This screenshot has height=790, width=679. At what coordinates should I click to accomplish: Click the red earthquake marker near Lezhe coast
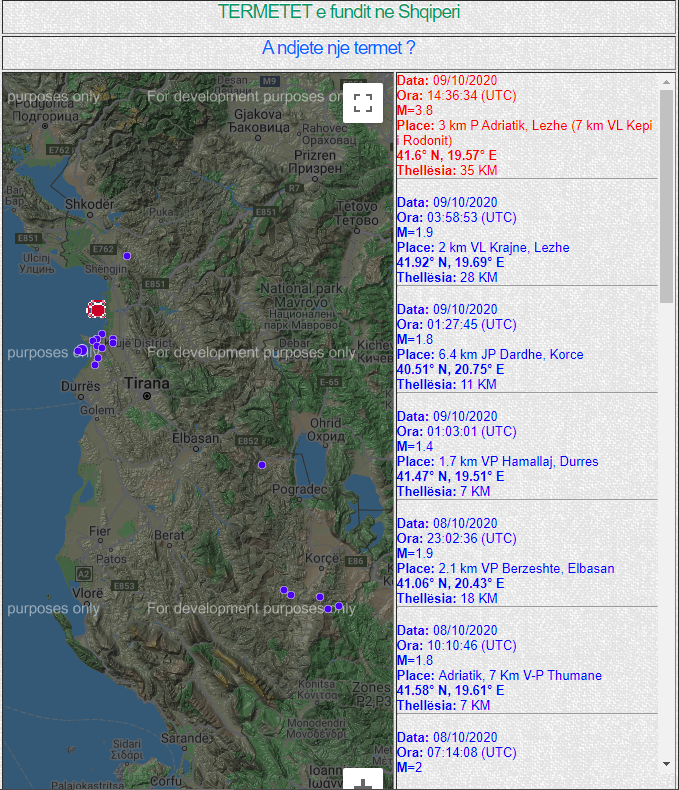[x=97, y=309]
